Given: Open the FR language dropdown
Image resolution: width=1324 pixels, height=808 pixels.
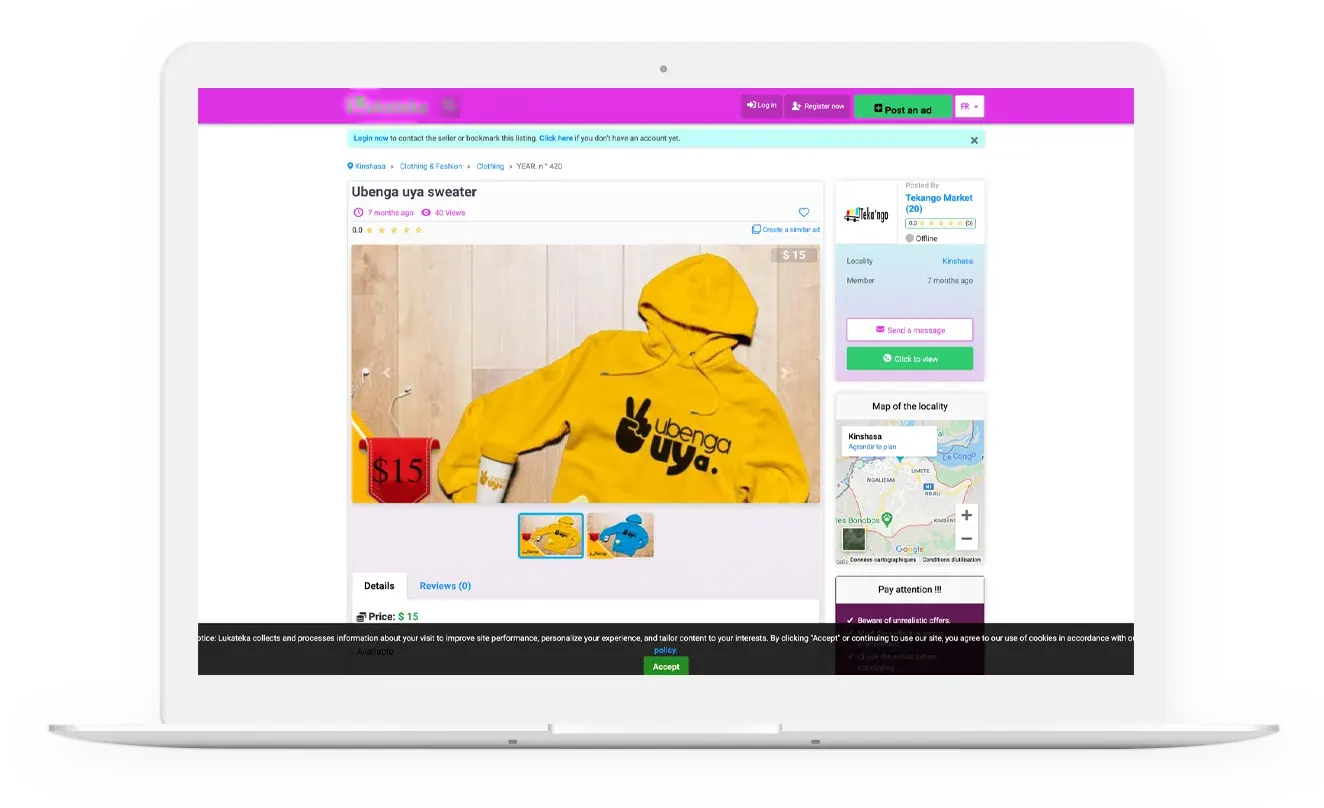Looking at the screenshot, I should (970, 106).
